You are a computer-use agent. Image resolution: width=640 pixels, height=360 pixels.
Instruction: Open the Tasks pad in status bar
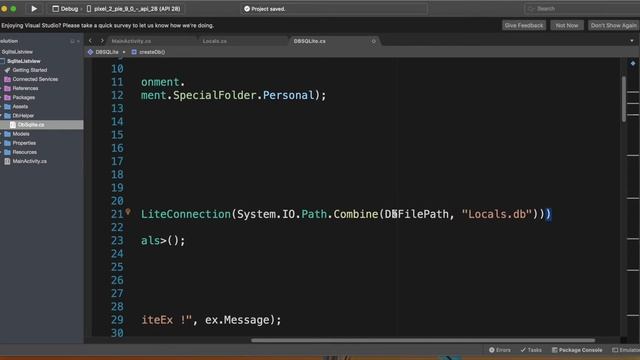pos(531,350)
